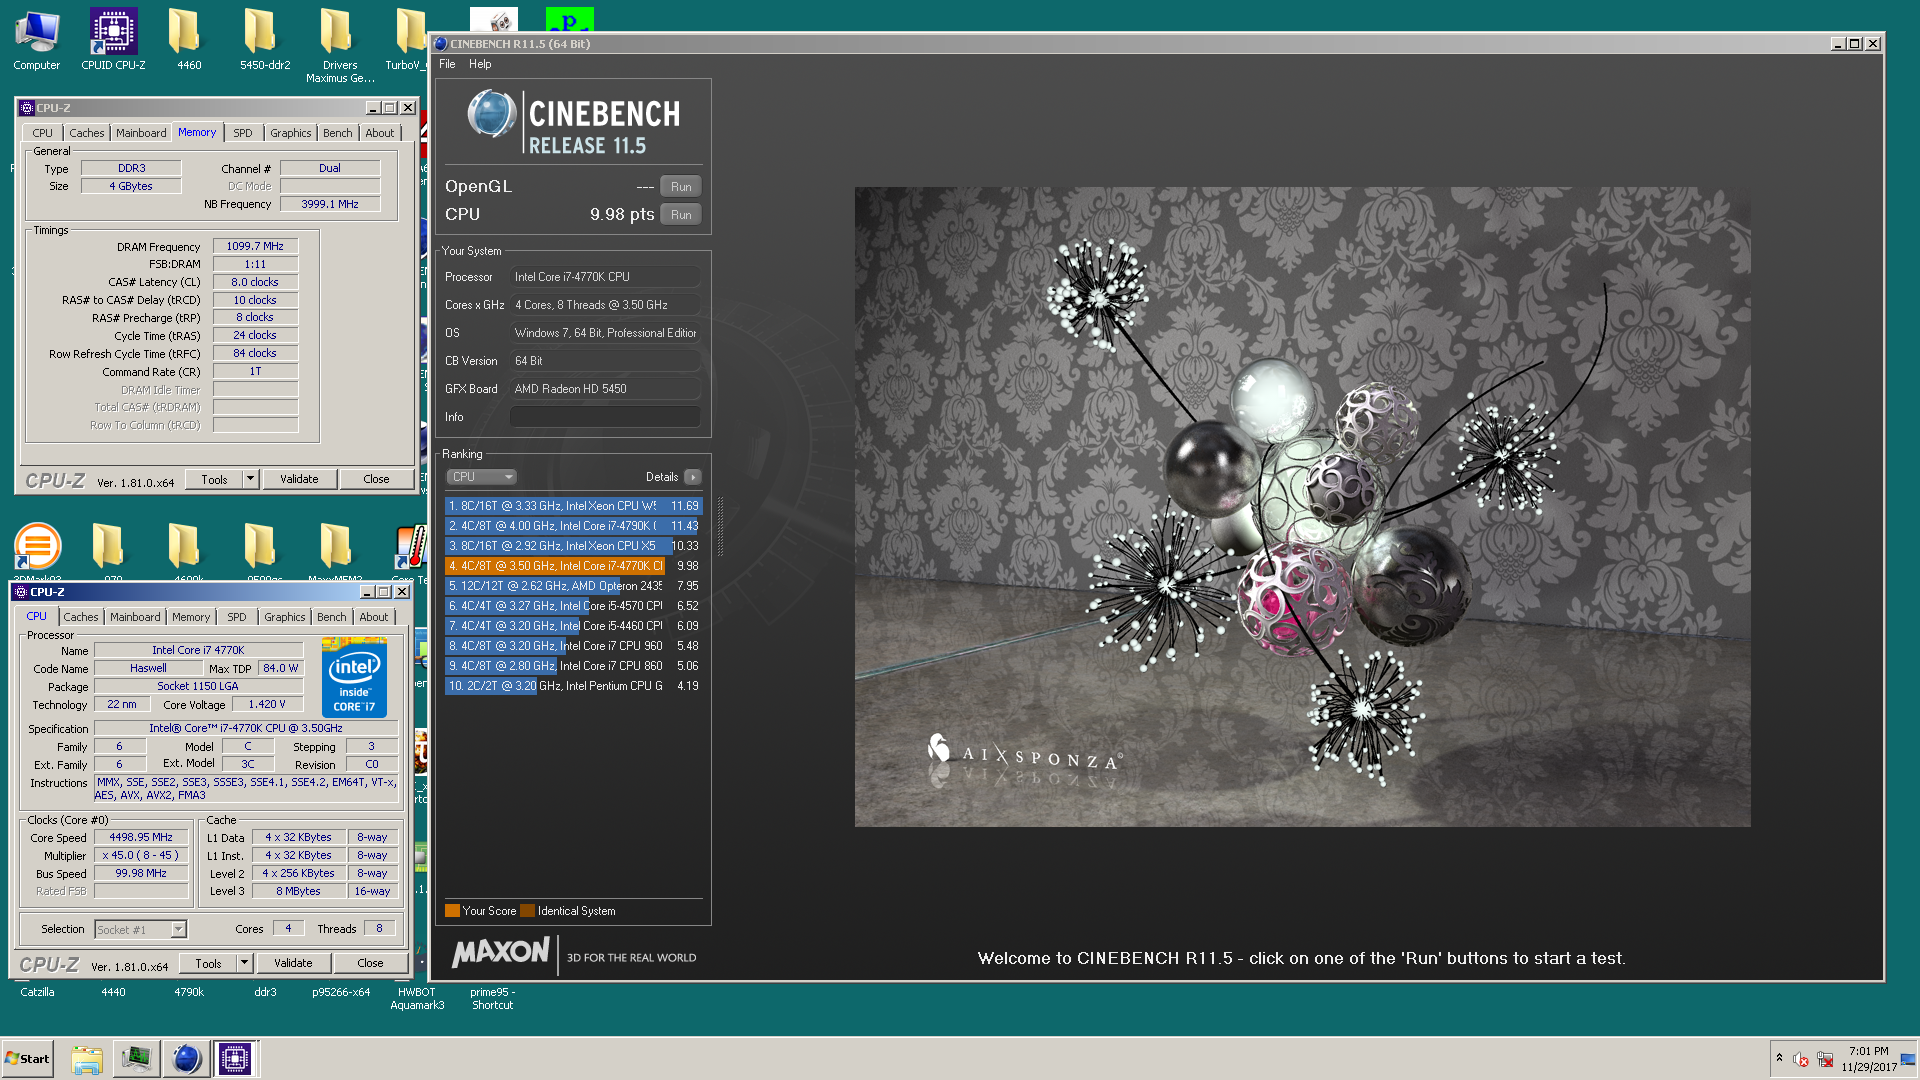The width and height of the screenshot is (1920, 1080).
Task: Click Validate in the lower CPU-Z window
Action: pos(293,963)
